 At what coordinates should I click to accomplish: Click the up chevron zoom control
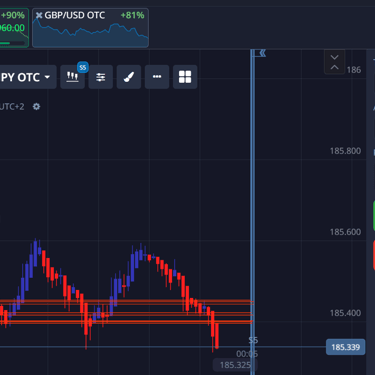pyautogui.click(x=334, y=67)
